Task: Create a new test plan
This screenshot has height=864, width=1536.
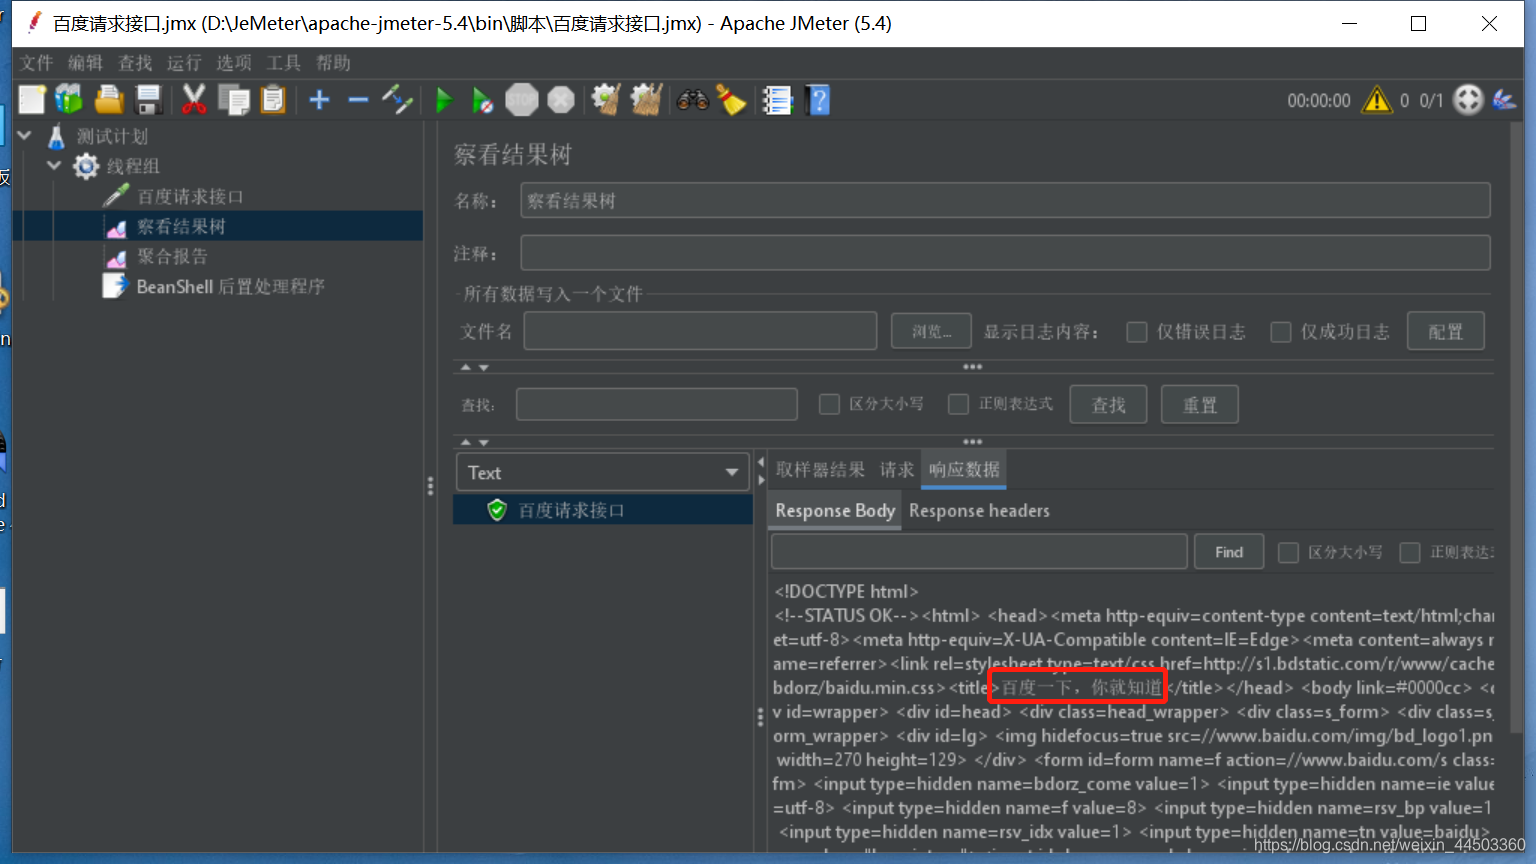Action: (x=32, y=100)
